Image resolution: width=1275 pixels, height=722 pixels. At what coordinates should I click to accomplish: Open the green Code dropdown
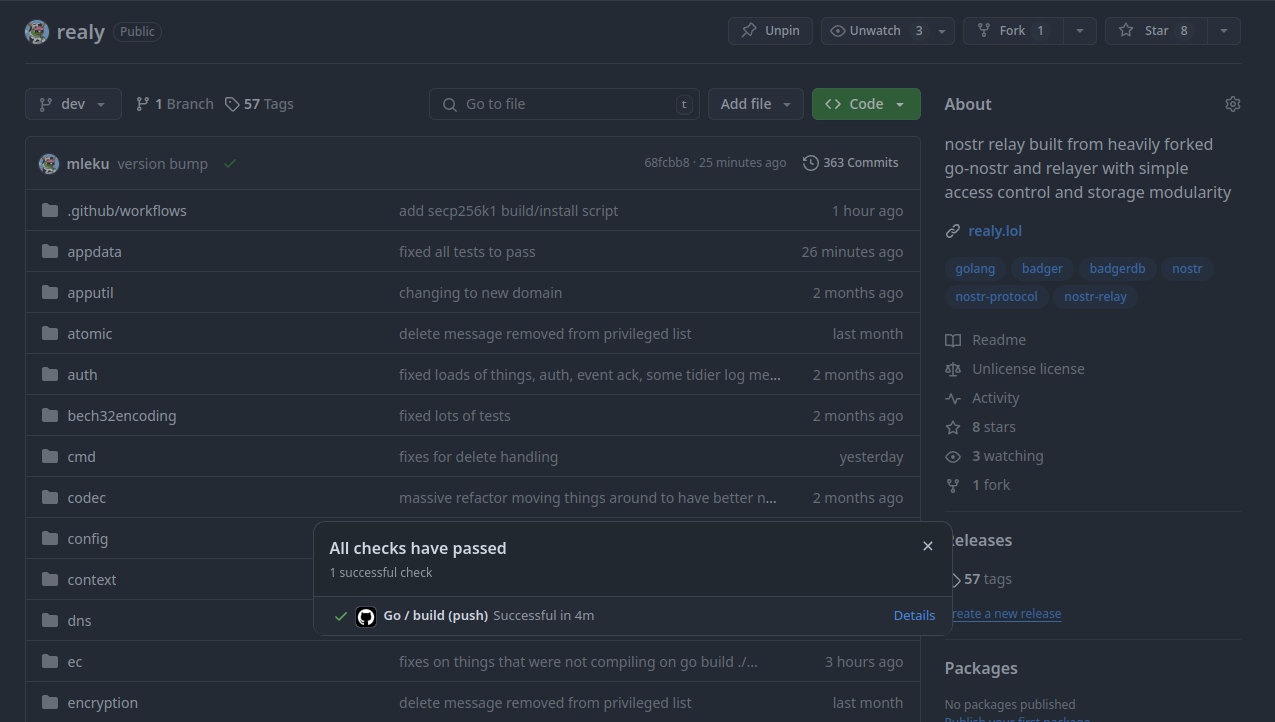866,104
